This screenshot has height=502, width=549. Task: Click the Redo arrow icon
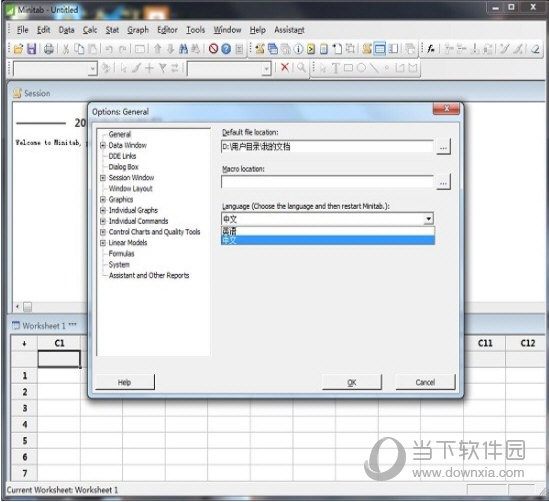[123, 49]
